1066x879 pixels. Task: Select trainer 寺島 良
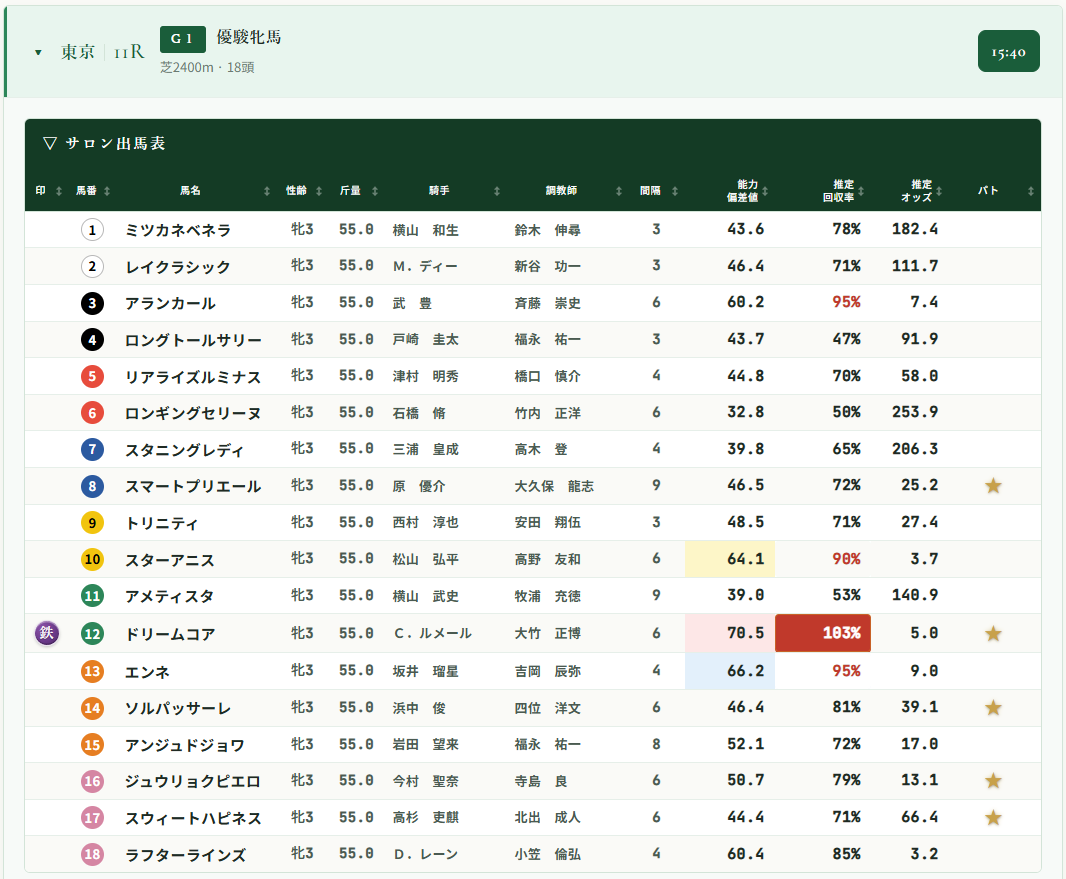click(540, 781)
